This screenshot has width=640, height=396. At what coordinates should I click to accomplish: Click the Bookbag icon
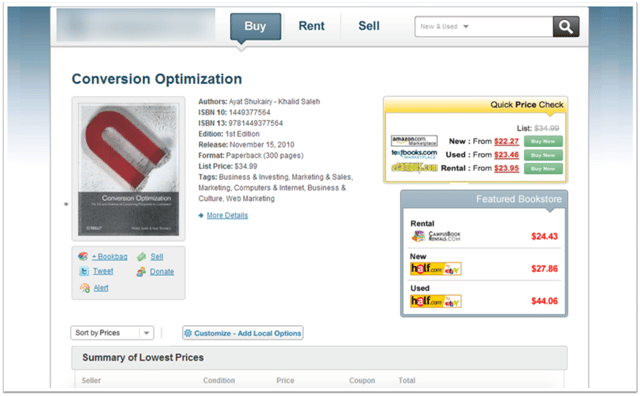[x=83, y=256]
